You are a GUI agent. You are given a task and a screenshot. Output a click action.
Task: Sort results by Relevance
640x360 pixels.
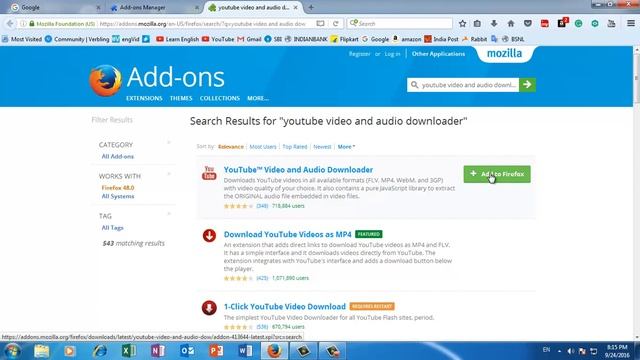click(231, 147)
